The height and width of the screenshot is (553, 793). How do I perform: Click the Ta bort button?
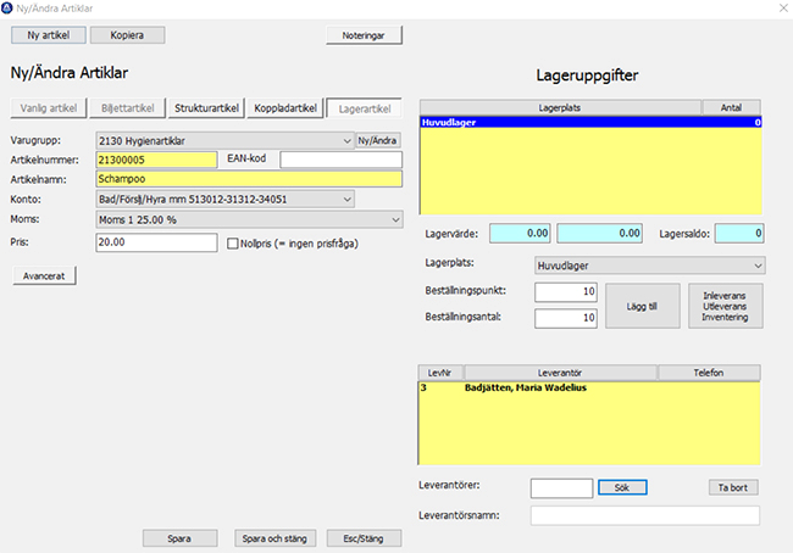733,488
